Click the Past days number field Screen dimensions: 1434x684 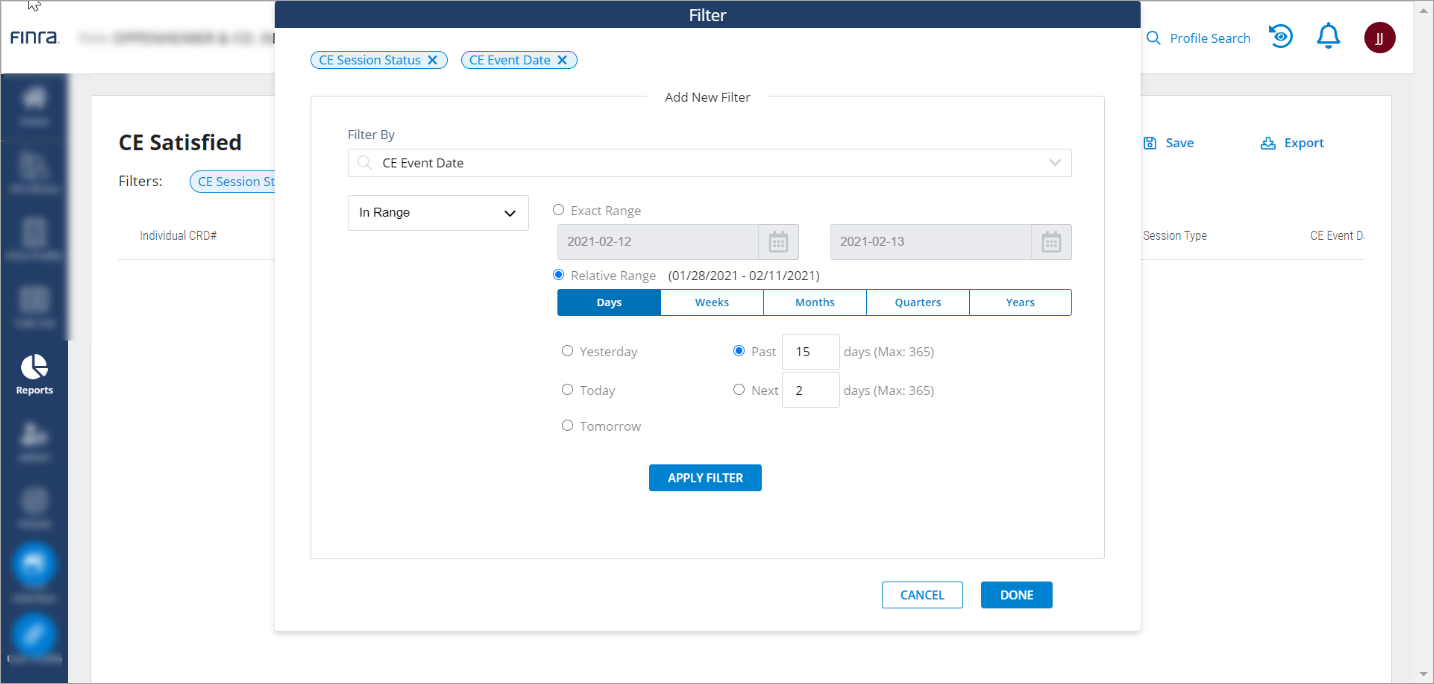[x=810, y=352]
